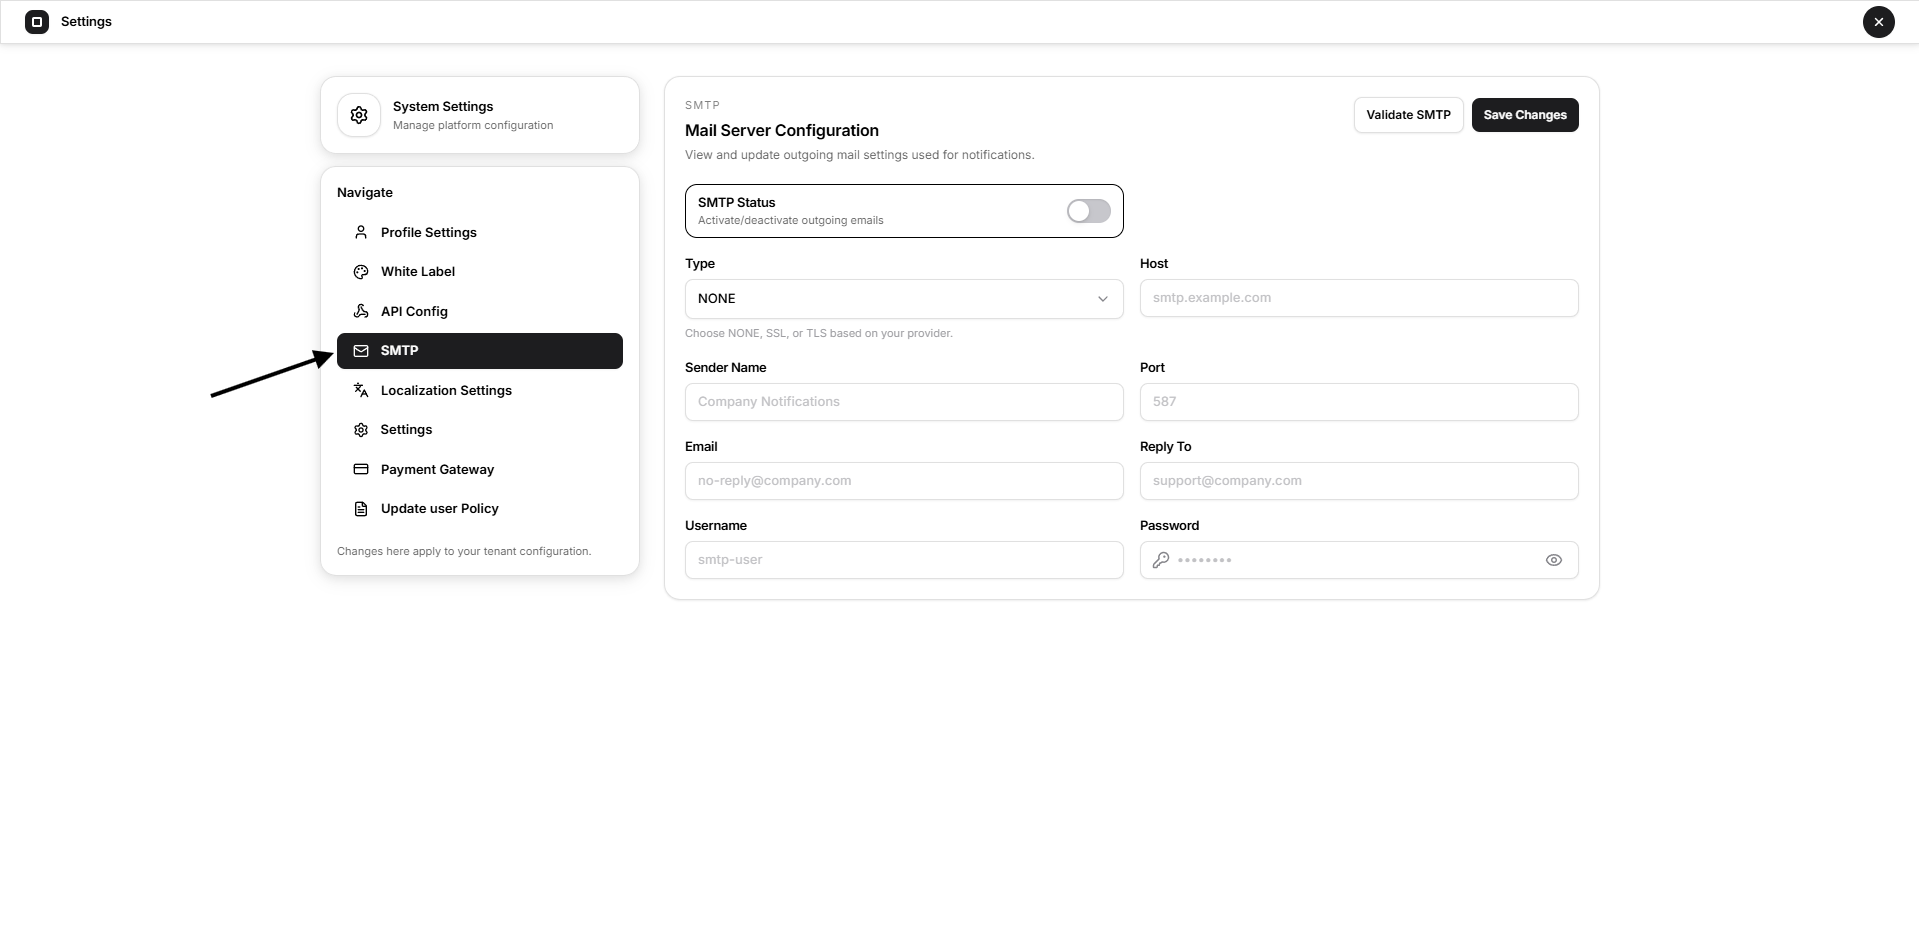Click the API Config webhook icon
The height and width of the screenshot is (942, 1919).
(x=361, y=311)
